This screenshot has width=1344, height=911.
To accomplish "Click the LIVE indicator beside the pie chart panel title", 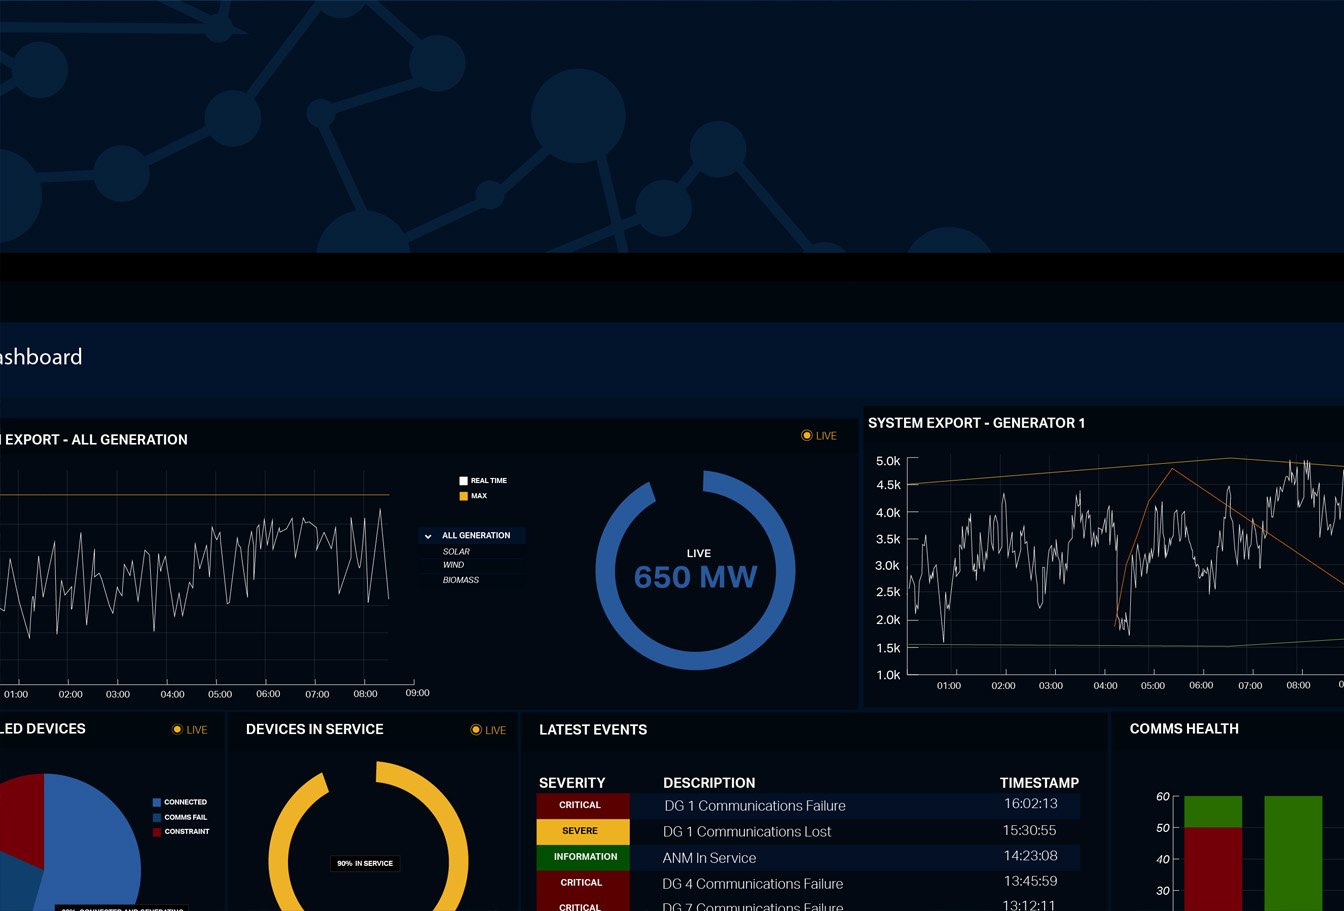I will click(189, 730).
